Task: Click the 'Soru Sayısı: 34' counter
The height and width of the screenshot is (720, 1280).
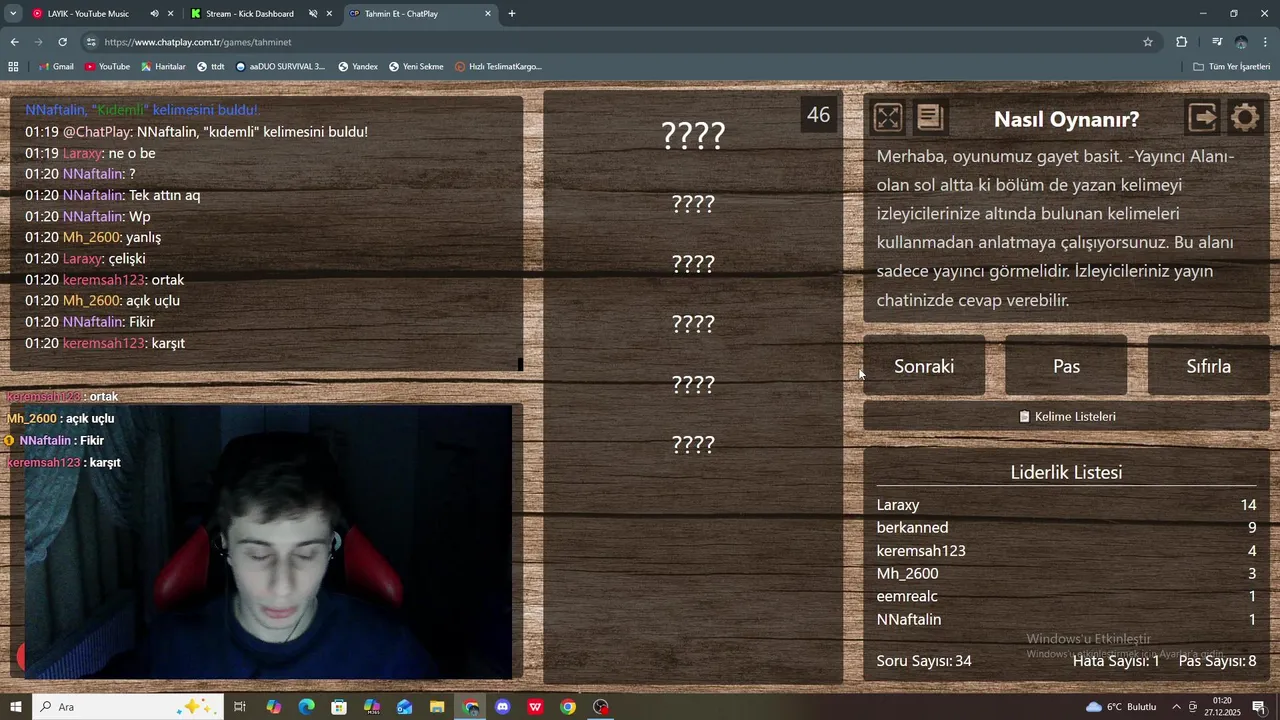Action: 924,661
